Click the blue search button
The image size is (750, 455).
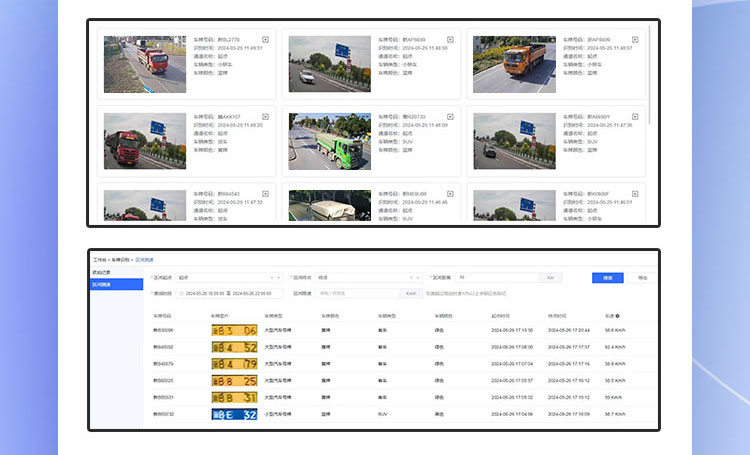[607, 278]
